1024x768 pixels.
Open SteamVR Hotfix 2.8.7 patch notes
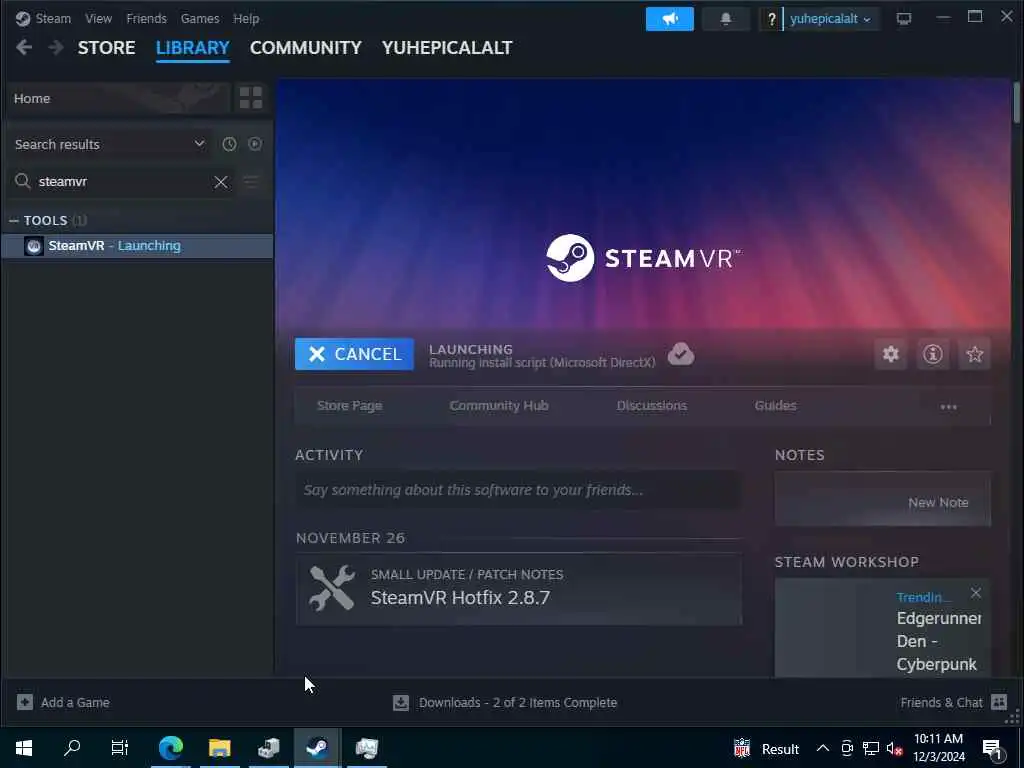[x=519, y=588]
